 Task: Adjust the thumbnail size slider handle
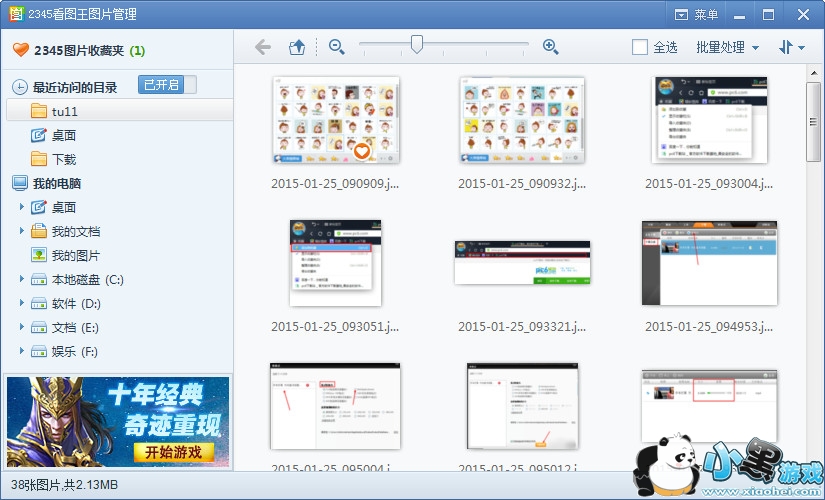click(417, 45)
